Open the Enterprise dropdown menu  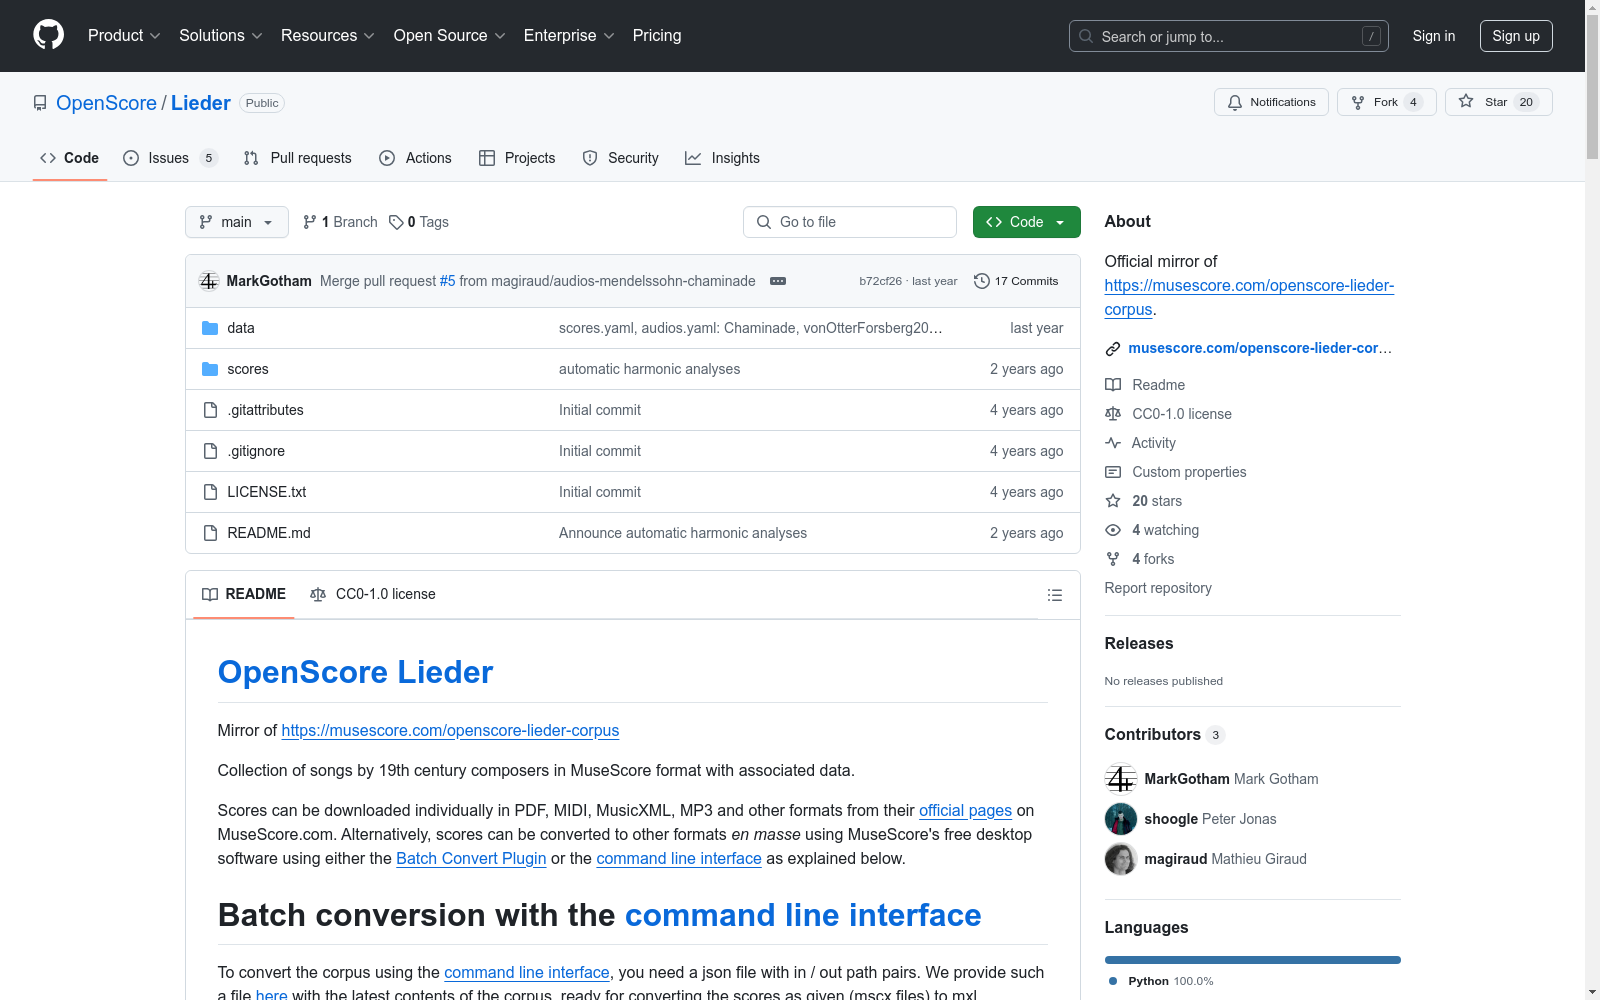[x=570, y=36]
